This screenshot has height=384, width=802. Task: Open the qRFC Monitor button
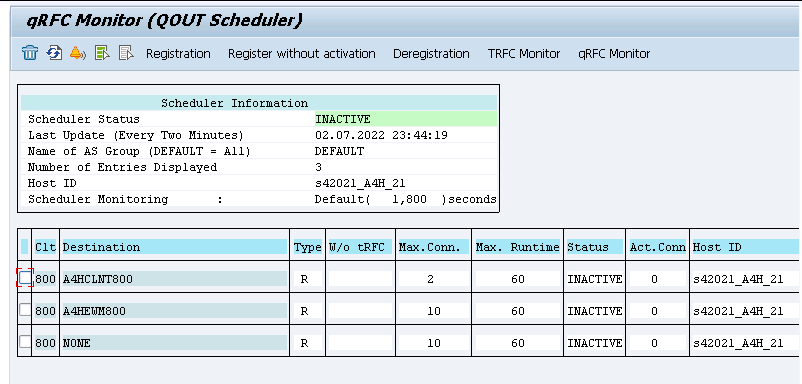614,54
